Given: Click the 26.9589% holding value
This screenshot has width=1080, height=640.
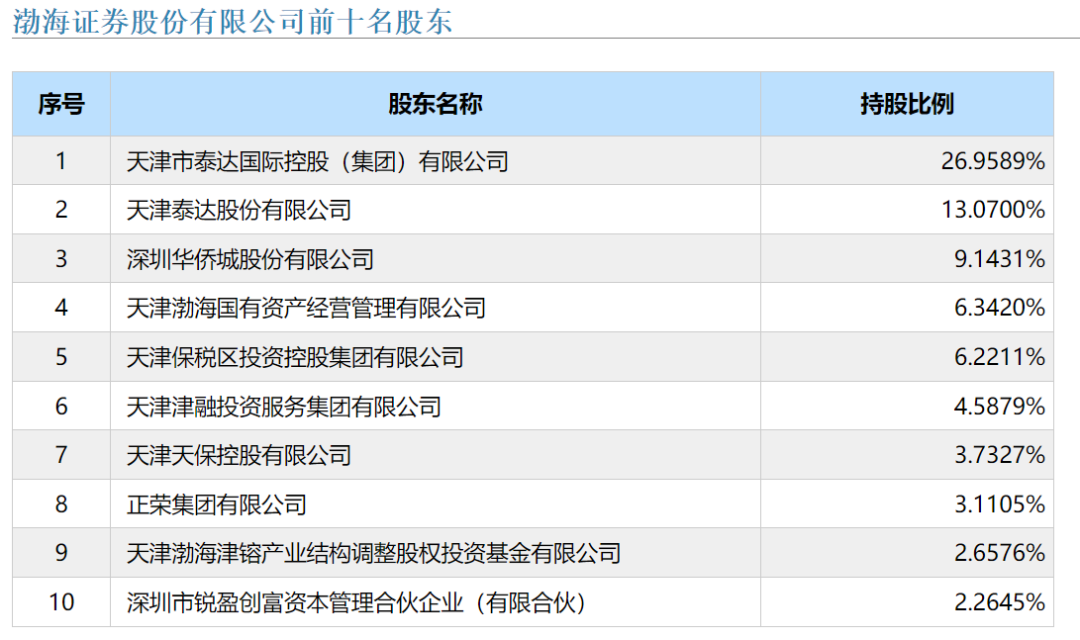Looking at the screenshot, I should tap(993, 161).
